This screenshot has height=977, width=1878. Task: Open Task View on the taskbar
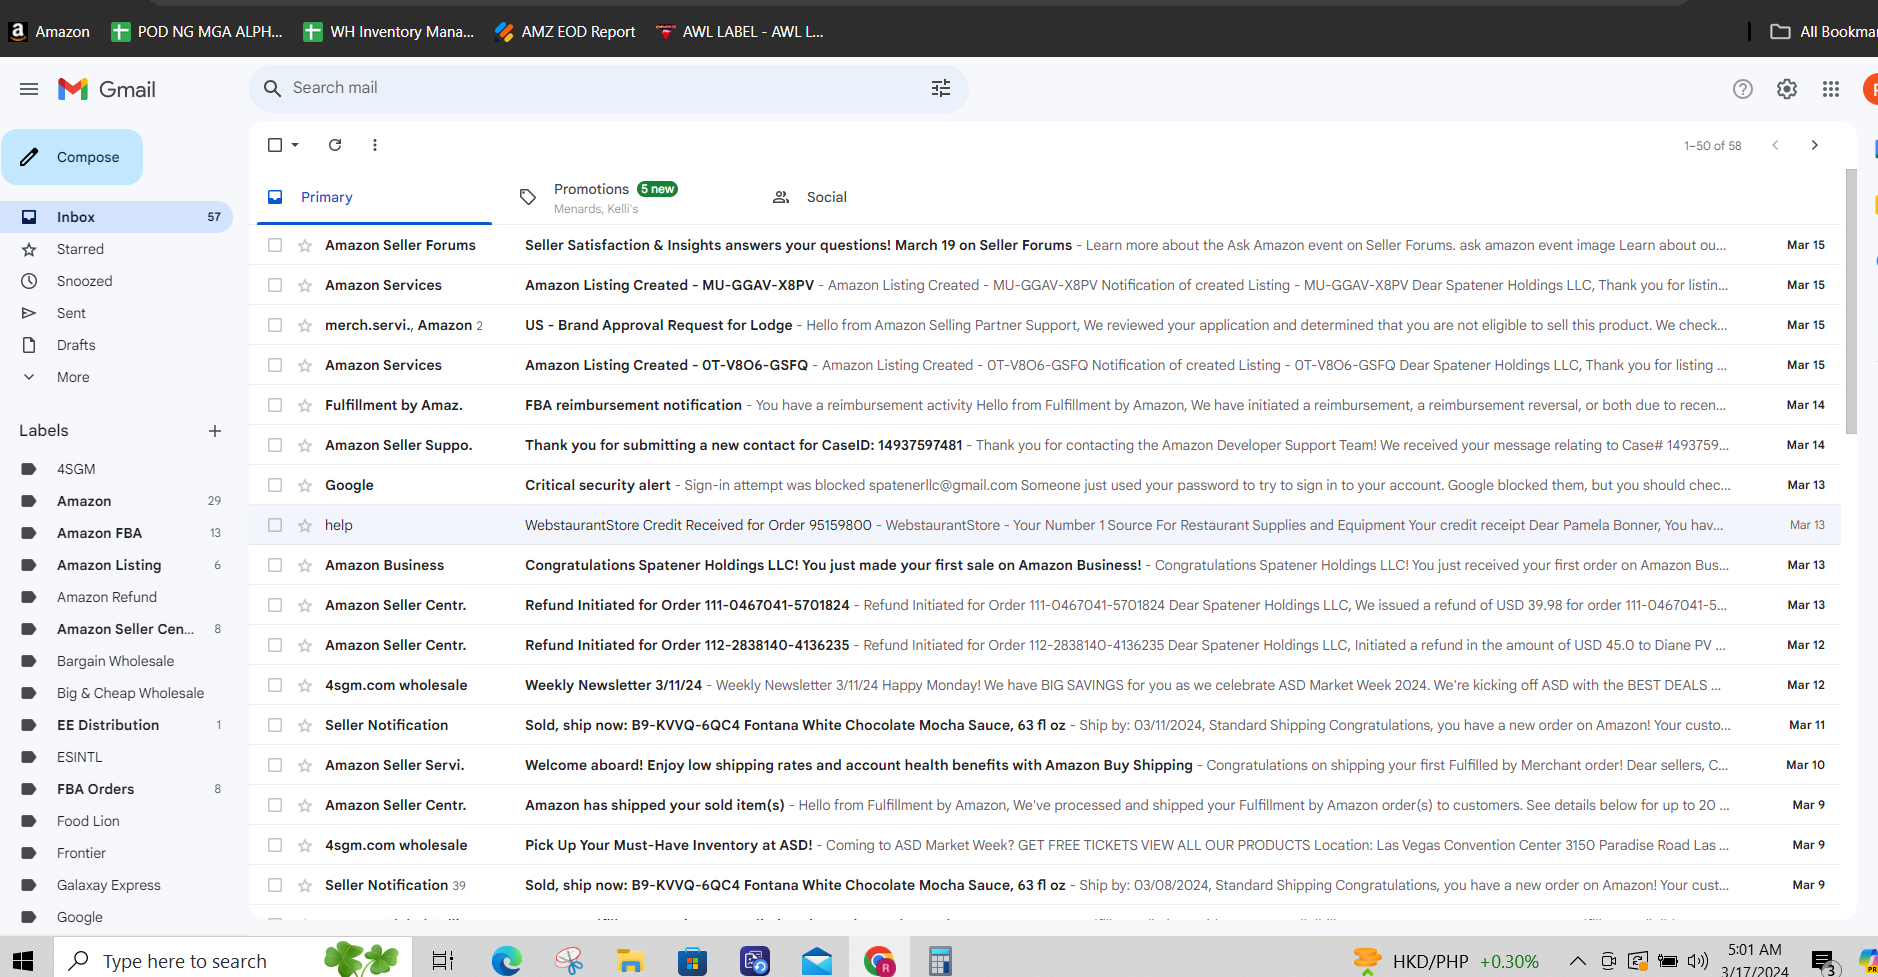(443, 961)
